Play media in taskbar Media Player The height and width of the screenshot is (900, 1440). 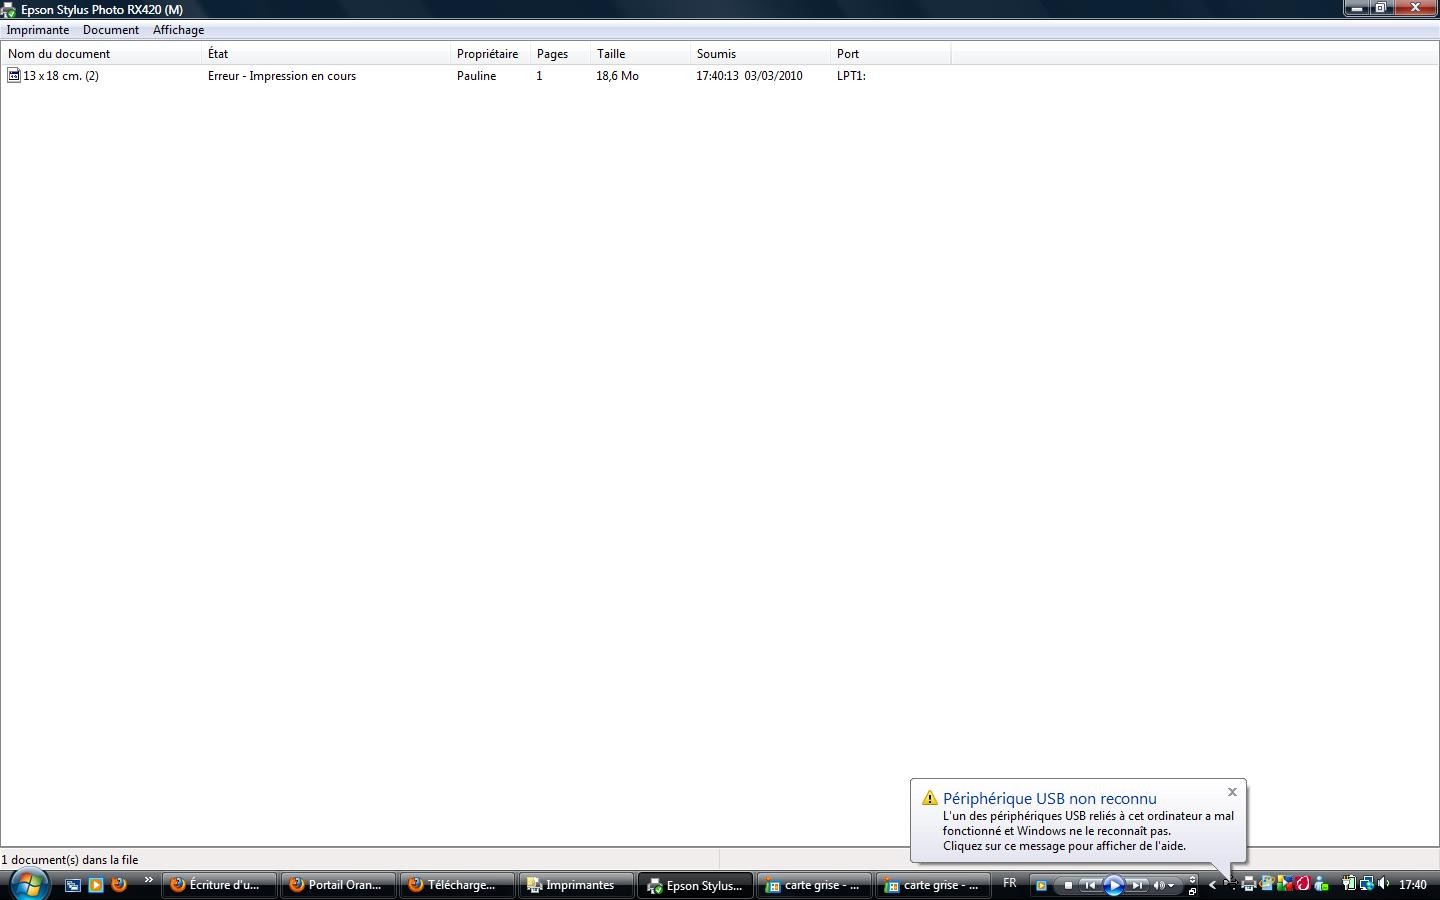pyautogui.click(x=1114, y=885)
